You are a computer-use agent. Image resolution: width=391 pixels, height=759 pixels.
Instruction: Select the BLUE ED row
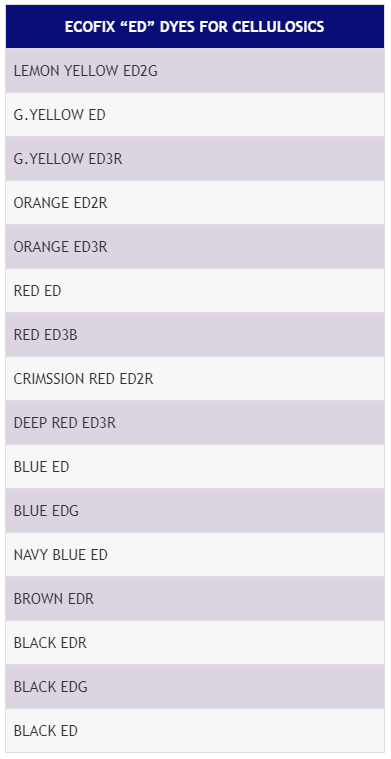coord(195,467)
